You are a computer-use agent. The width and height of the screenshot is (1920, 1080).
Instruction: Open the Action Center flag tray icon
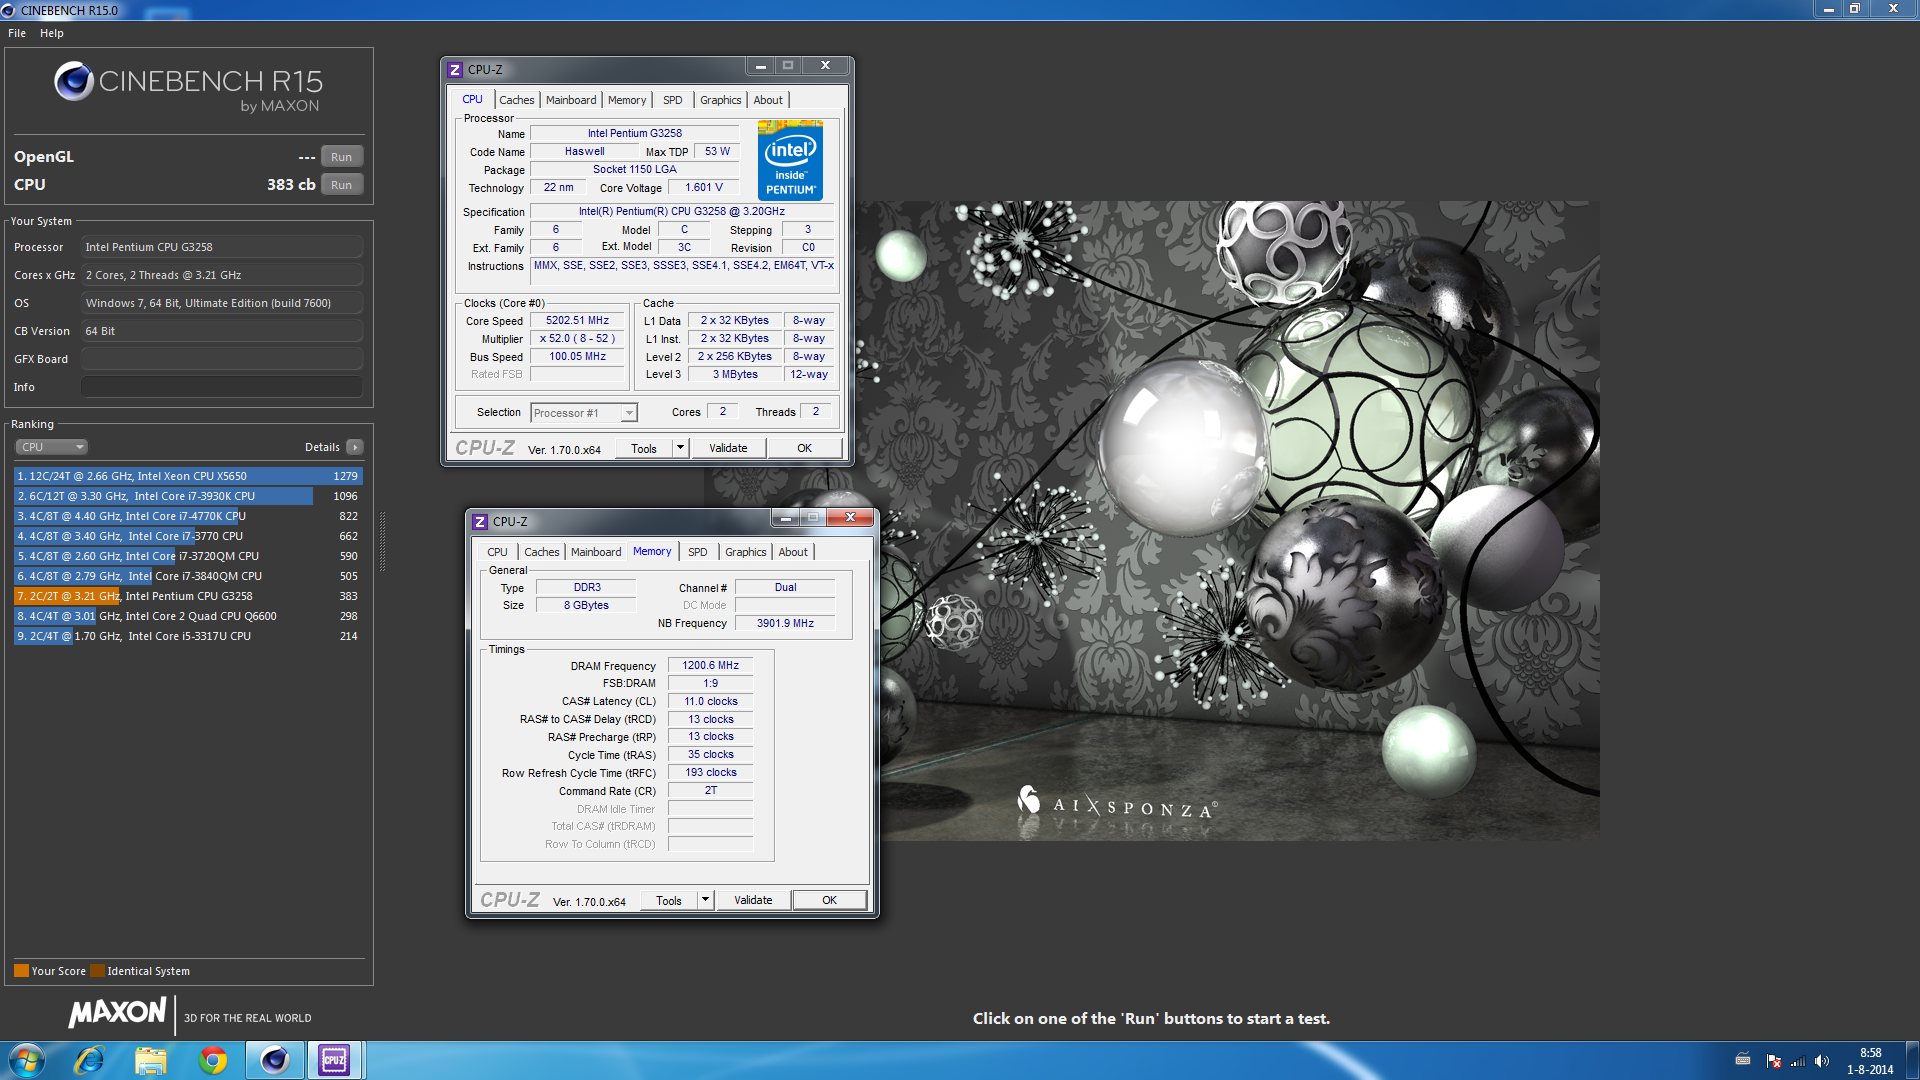tap(1774, 1061)
